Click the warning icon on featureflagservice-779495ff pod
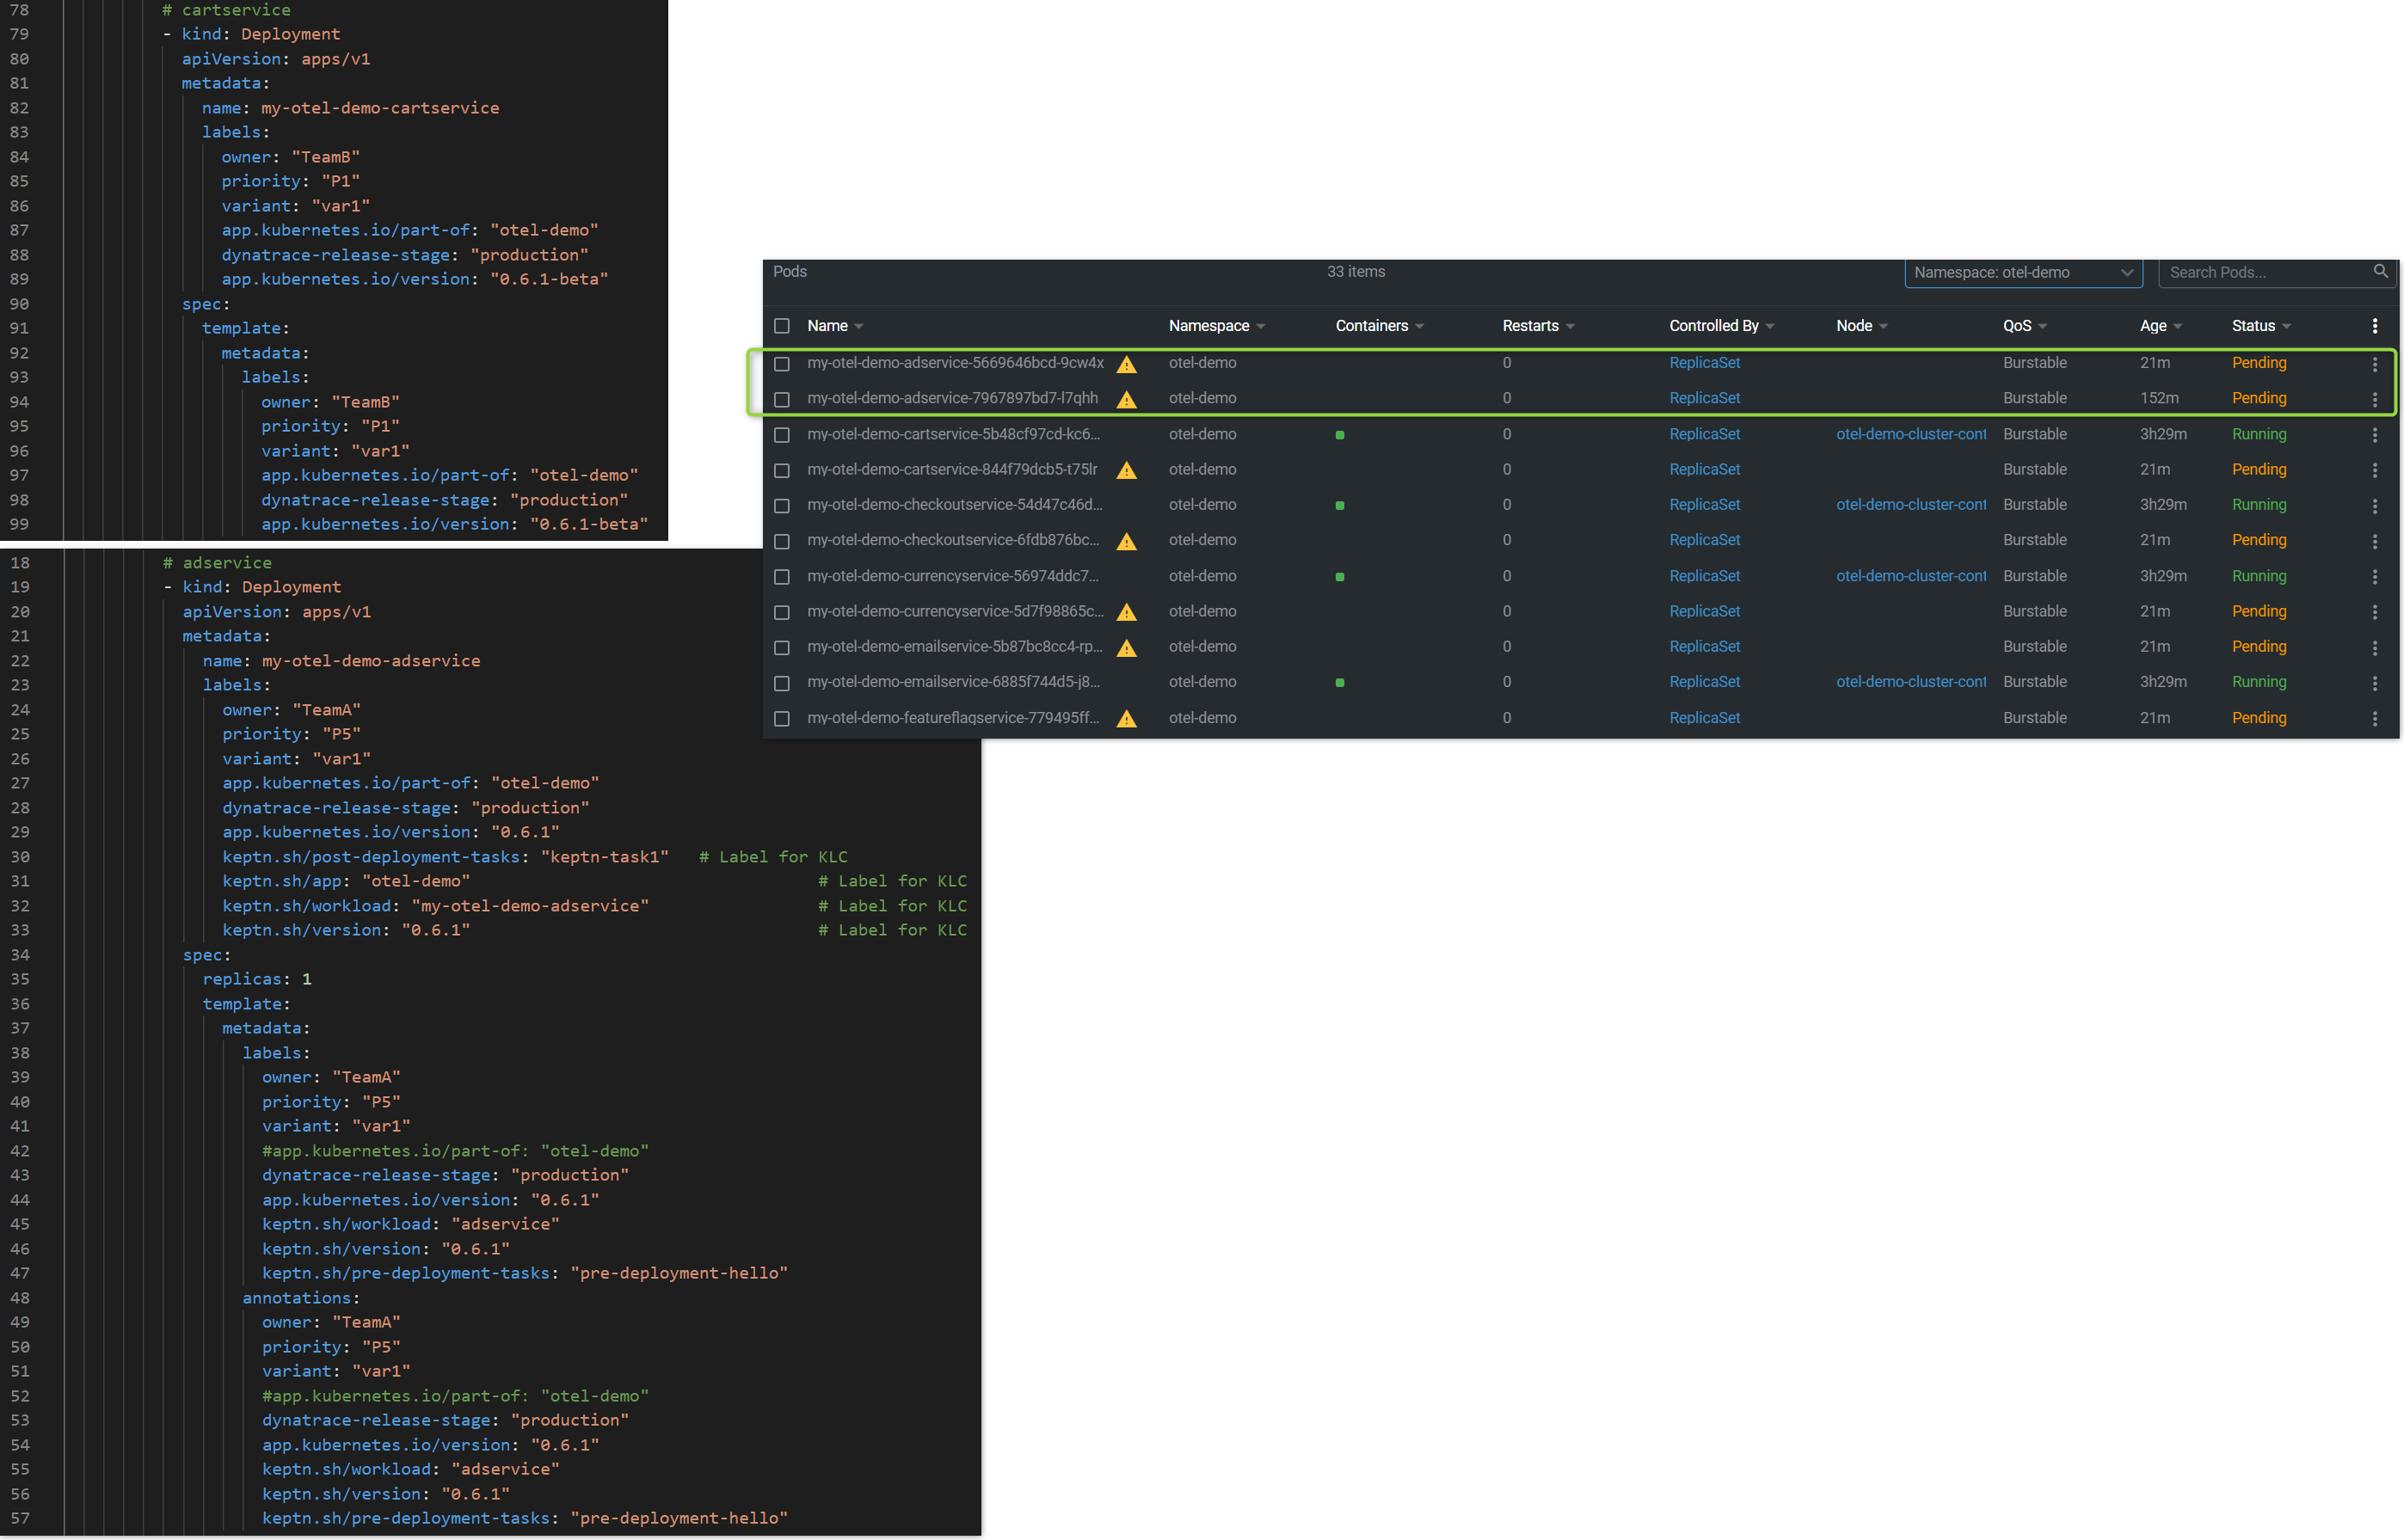This screenshot has width=2404, height=1540. tap(1127, 718)
